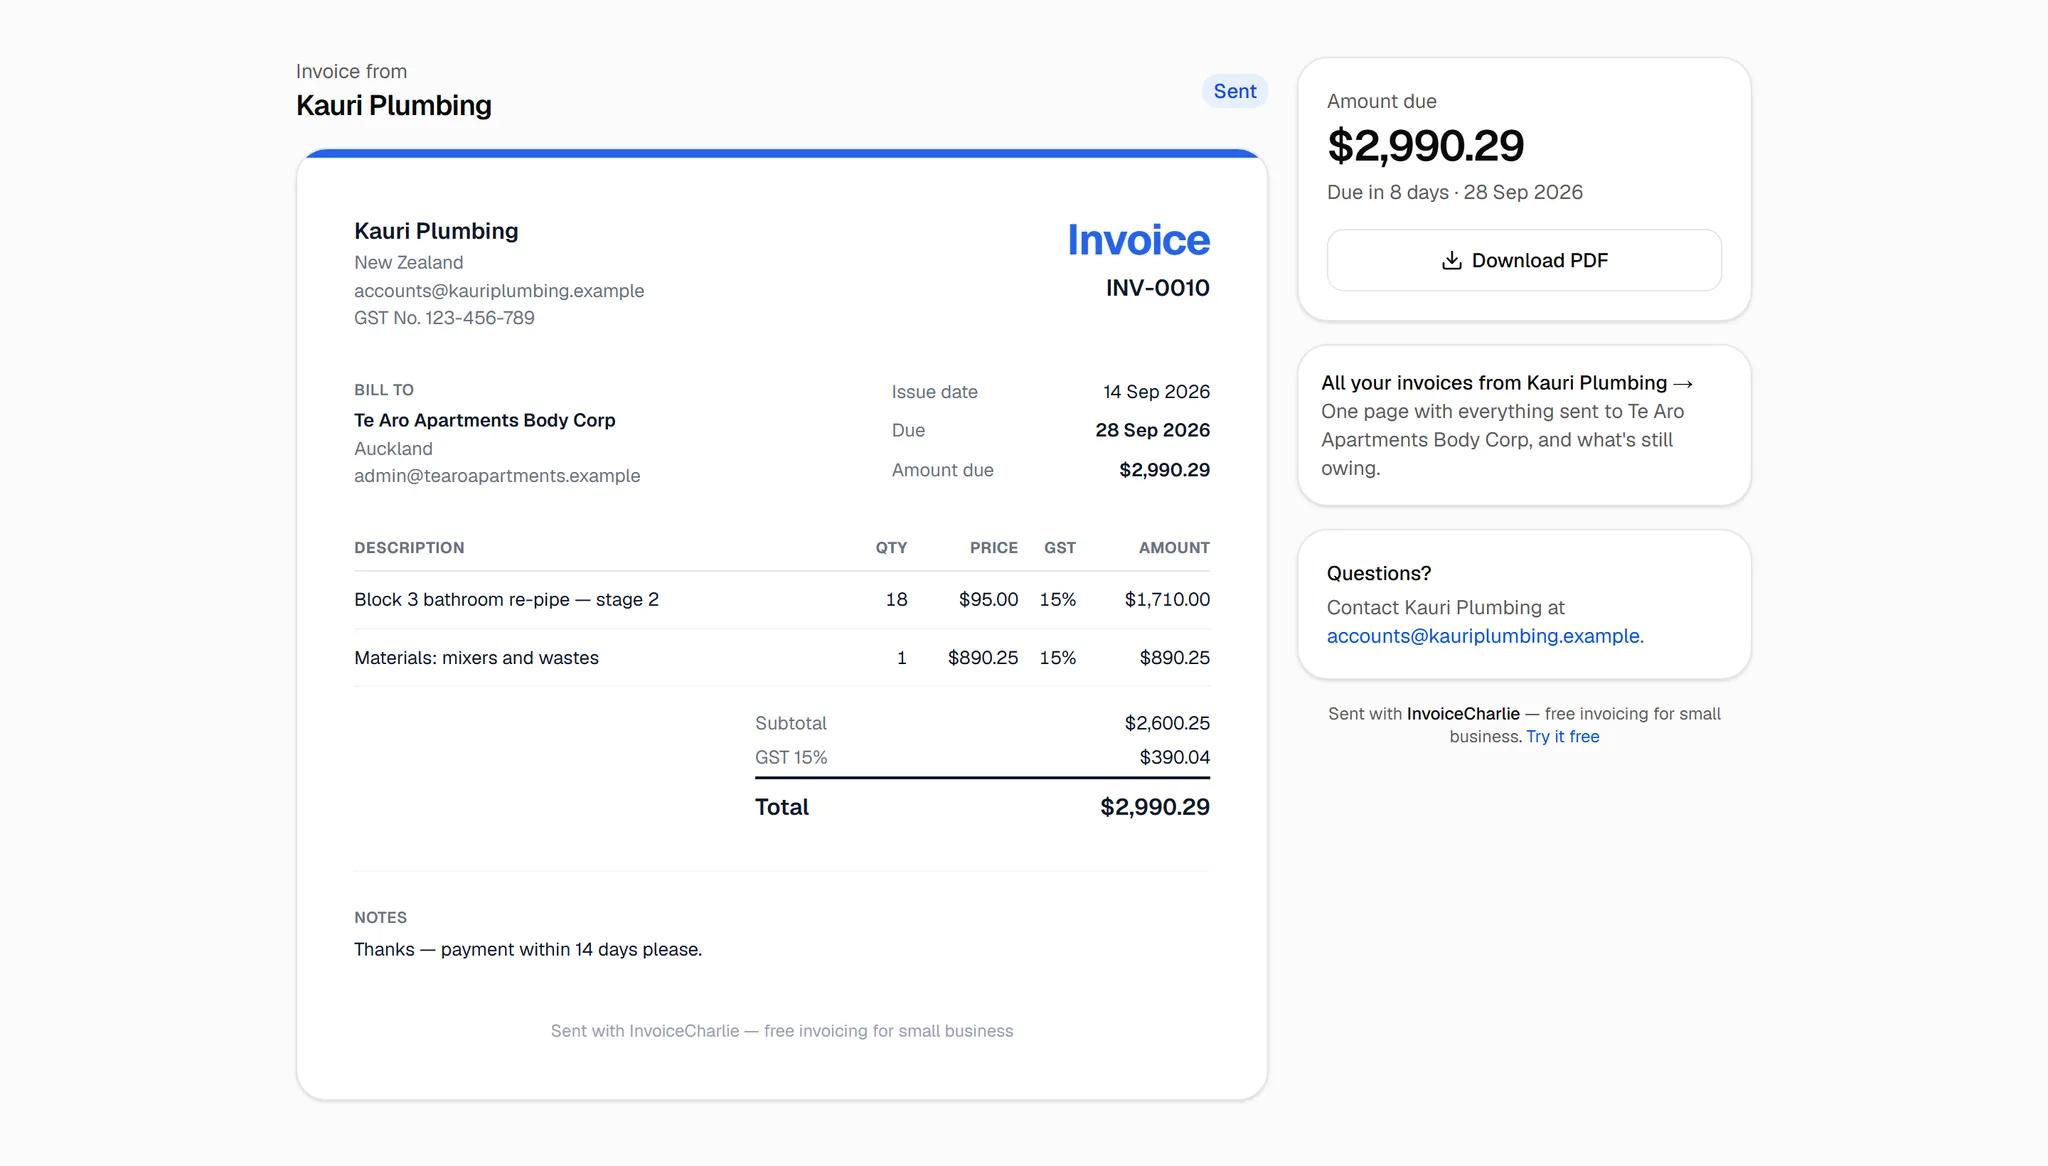Click the QTY column header
Screen dimensions: 2048x1166
click(x=891, y=548)
